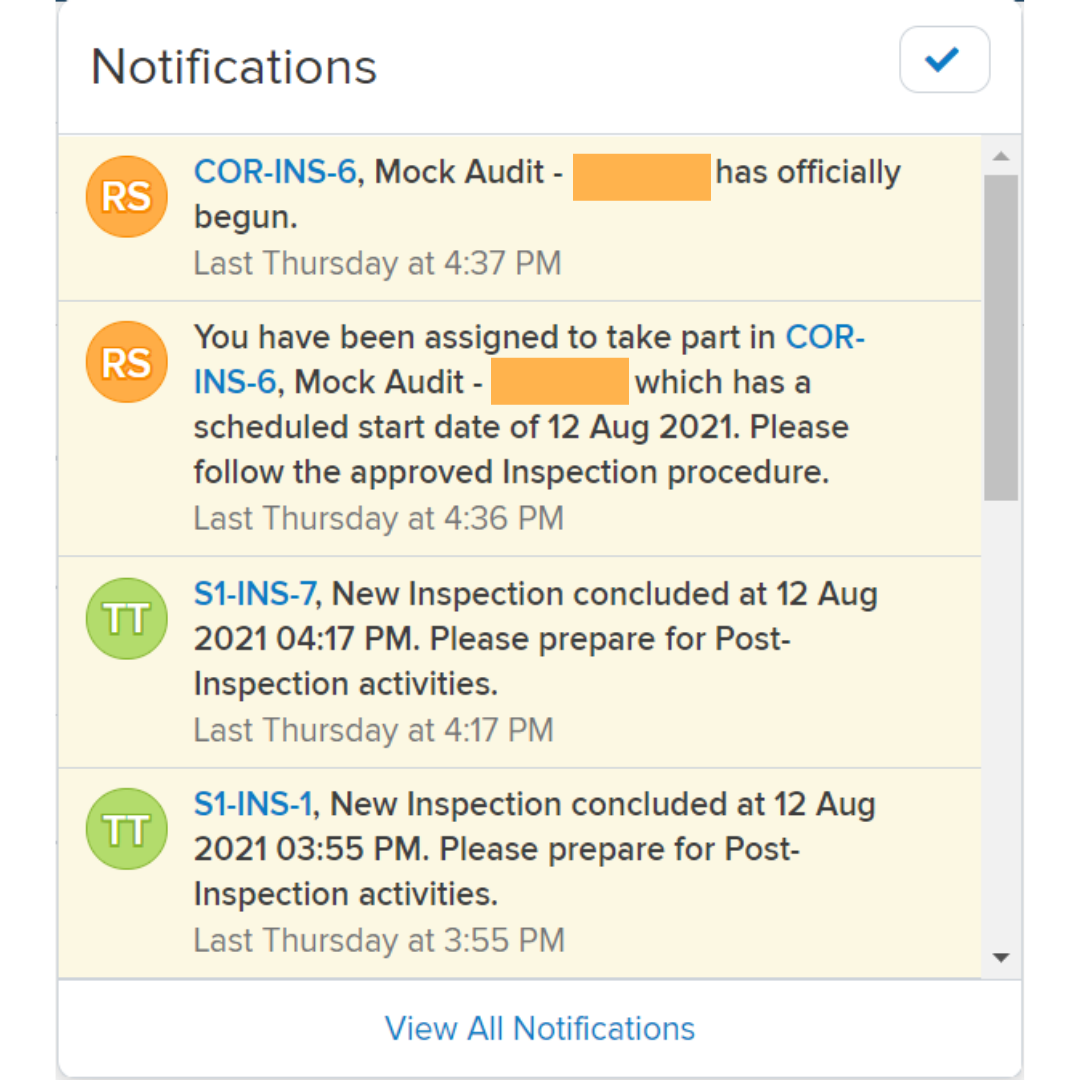
Task: Click the timestamp Last Thursday at 3:55 PM
Action: click(377, 940)
